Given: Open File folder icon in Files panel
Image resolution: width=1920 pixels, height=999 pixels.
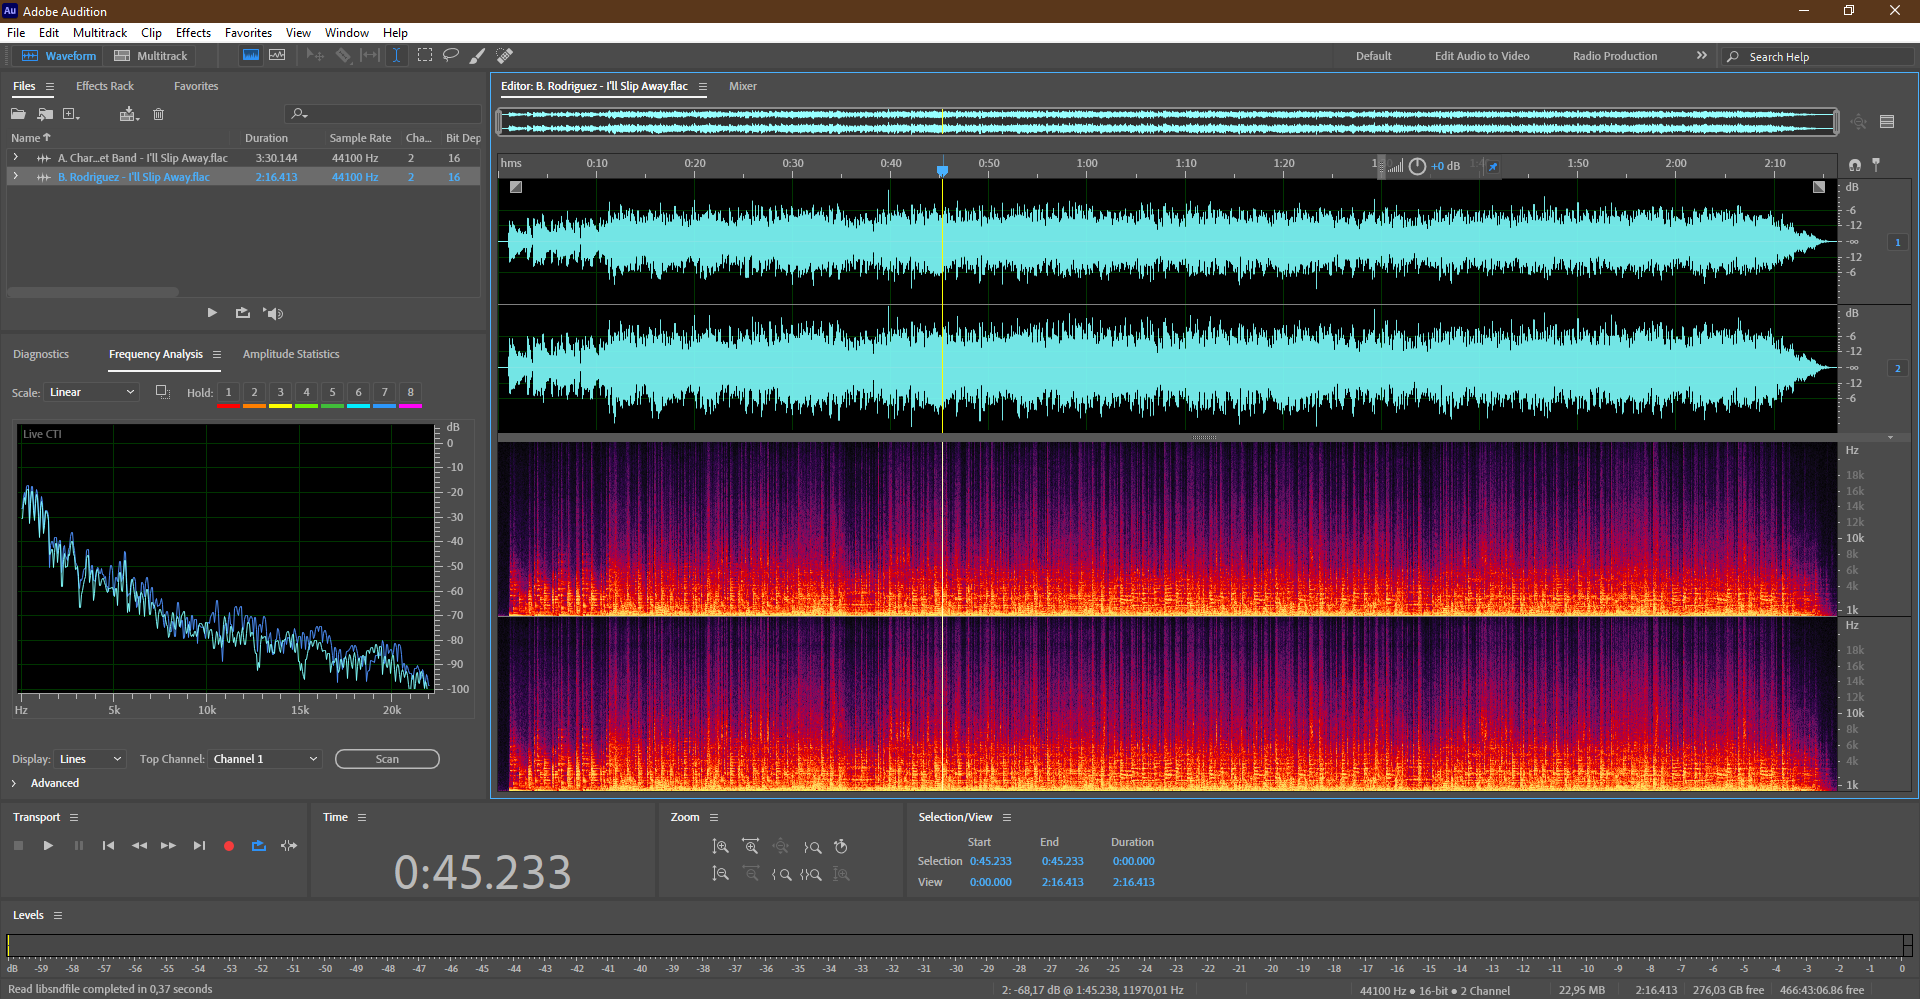Looking at the screenshot, I should [x=18, y=114].
